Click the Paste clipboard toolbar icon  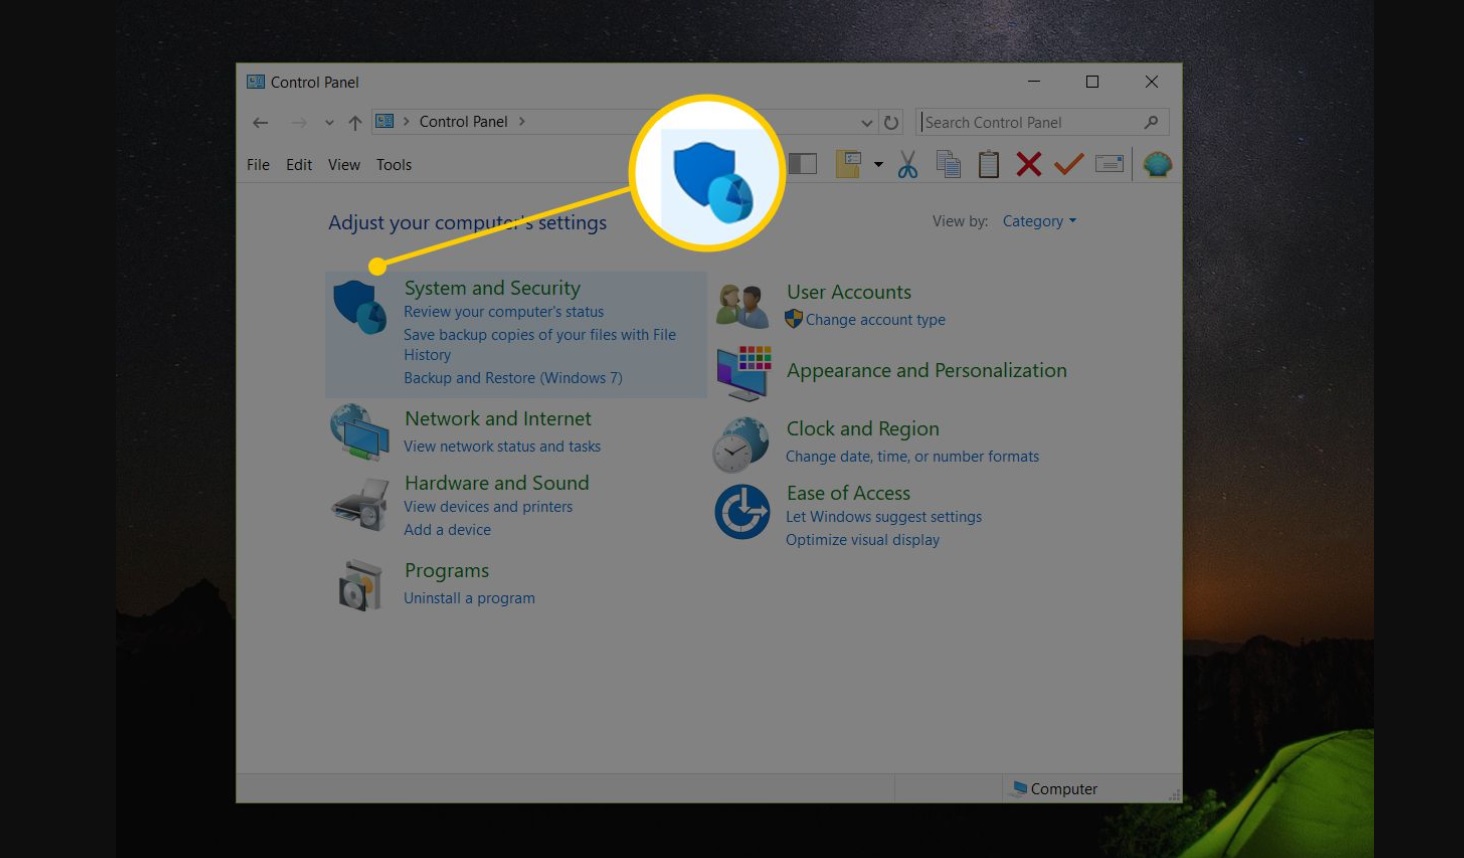[988, 164]
